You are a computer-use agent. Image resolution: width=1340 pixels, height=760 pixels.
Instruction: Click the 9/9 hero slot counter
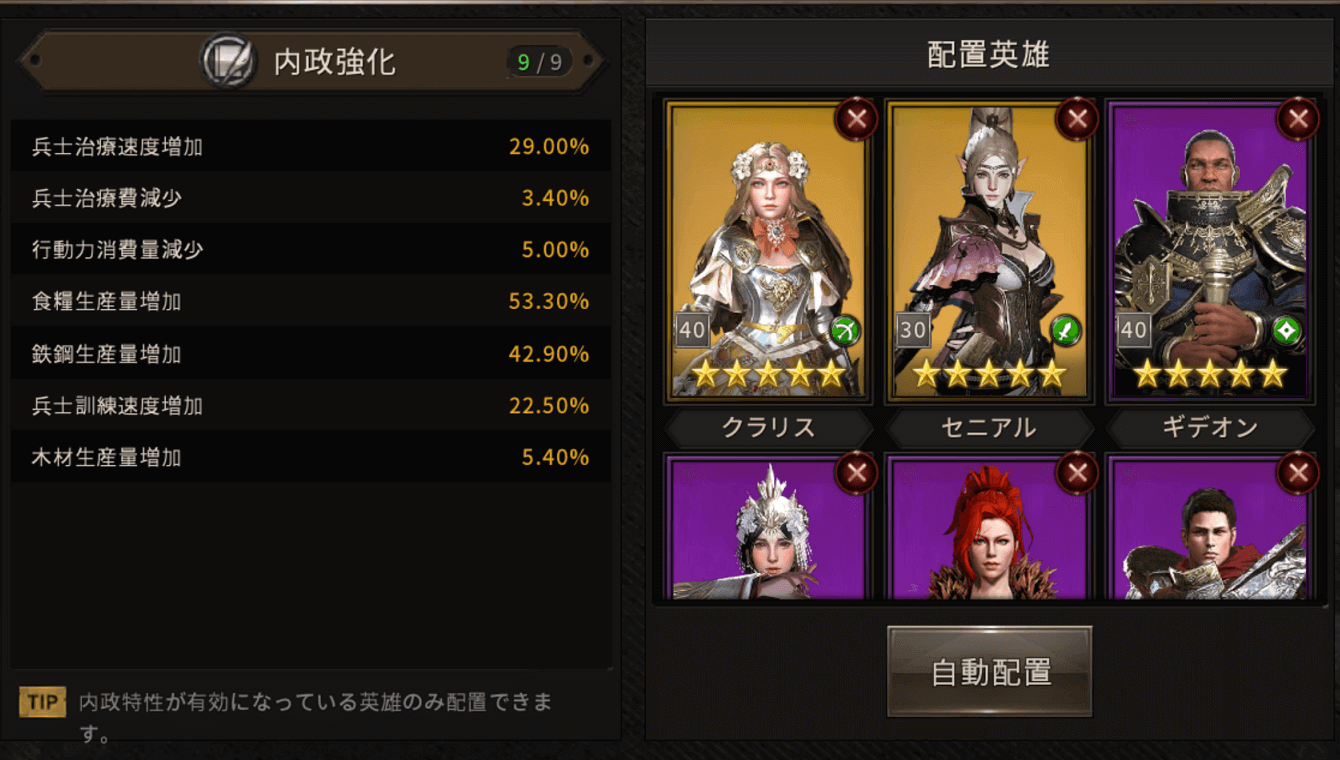click(539, 63)
